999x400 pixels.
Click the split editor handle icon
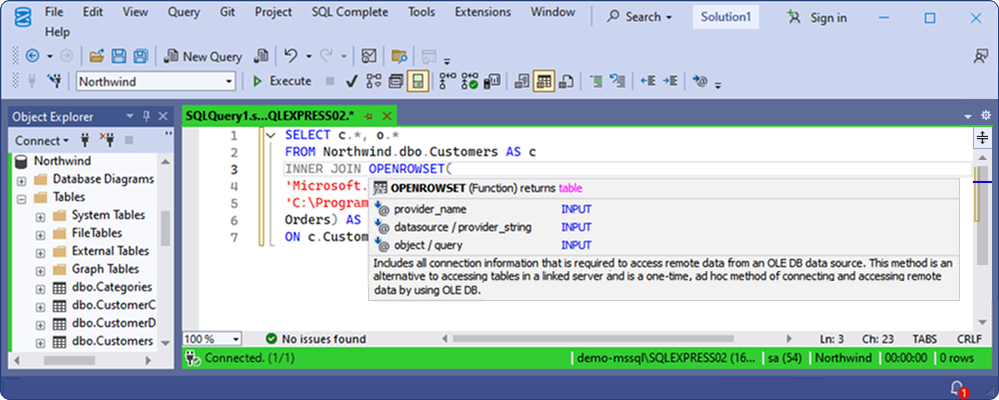(982, 137)
